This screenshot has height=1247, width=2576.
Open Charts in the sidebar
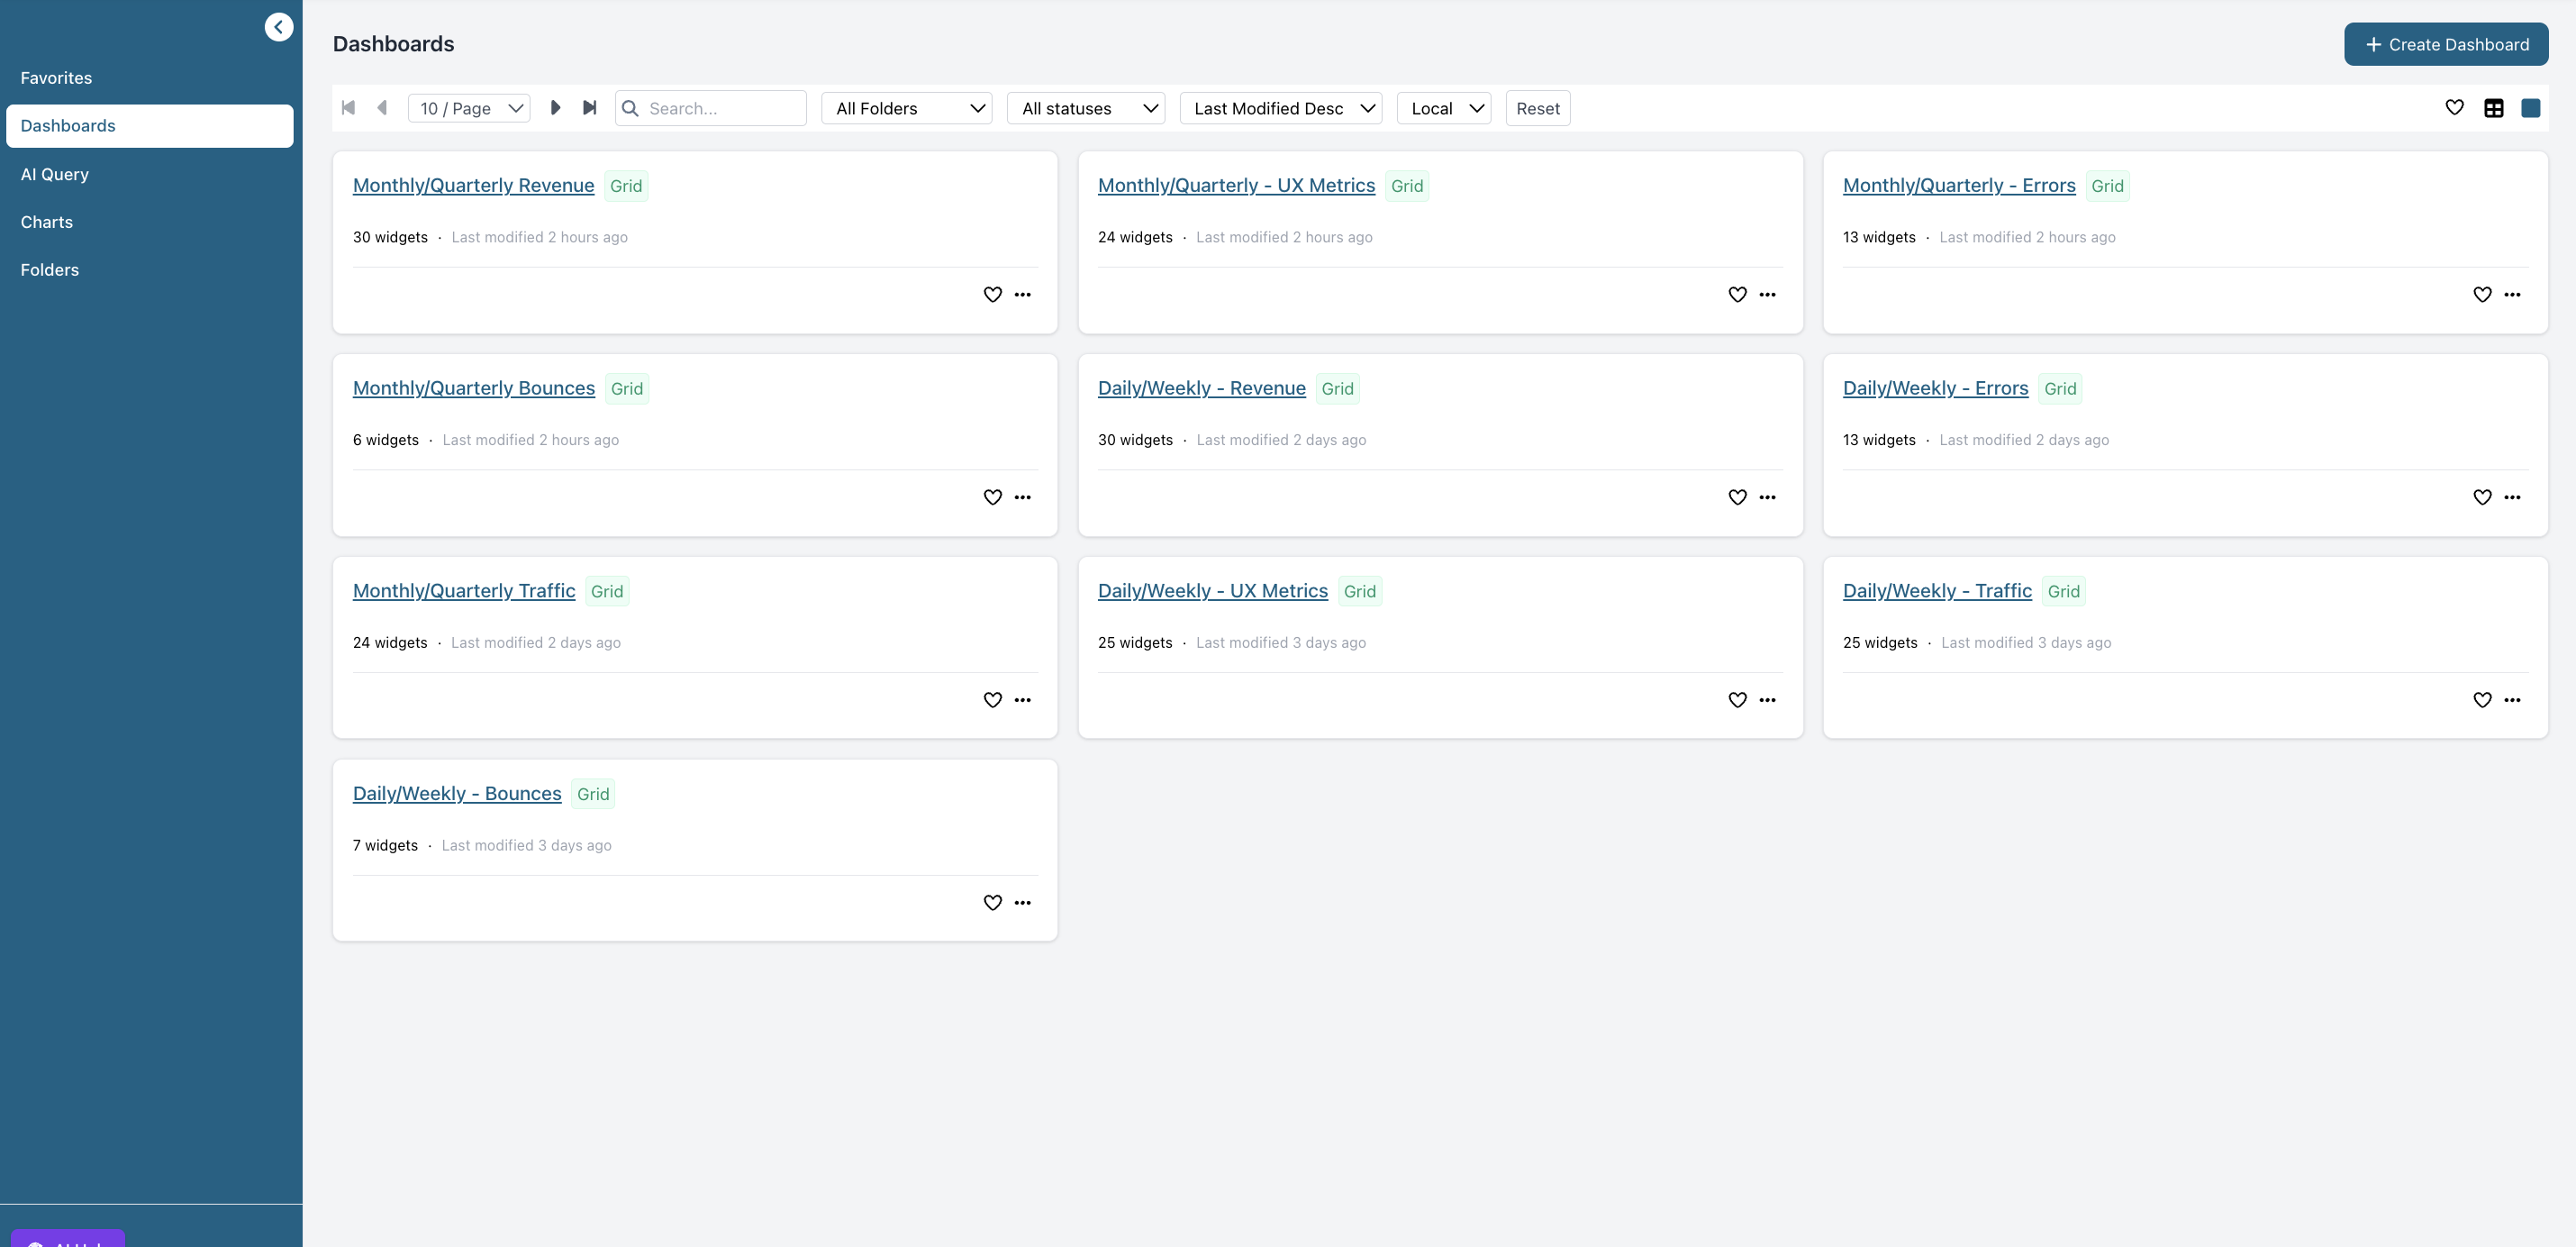(x=150, y=222)
